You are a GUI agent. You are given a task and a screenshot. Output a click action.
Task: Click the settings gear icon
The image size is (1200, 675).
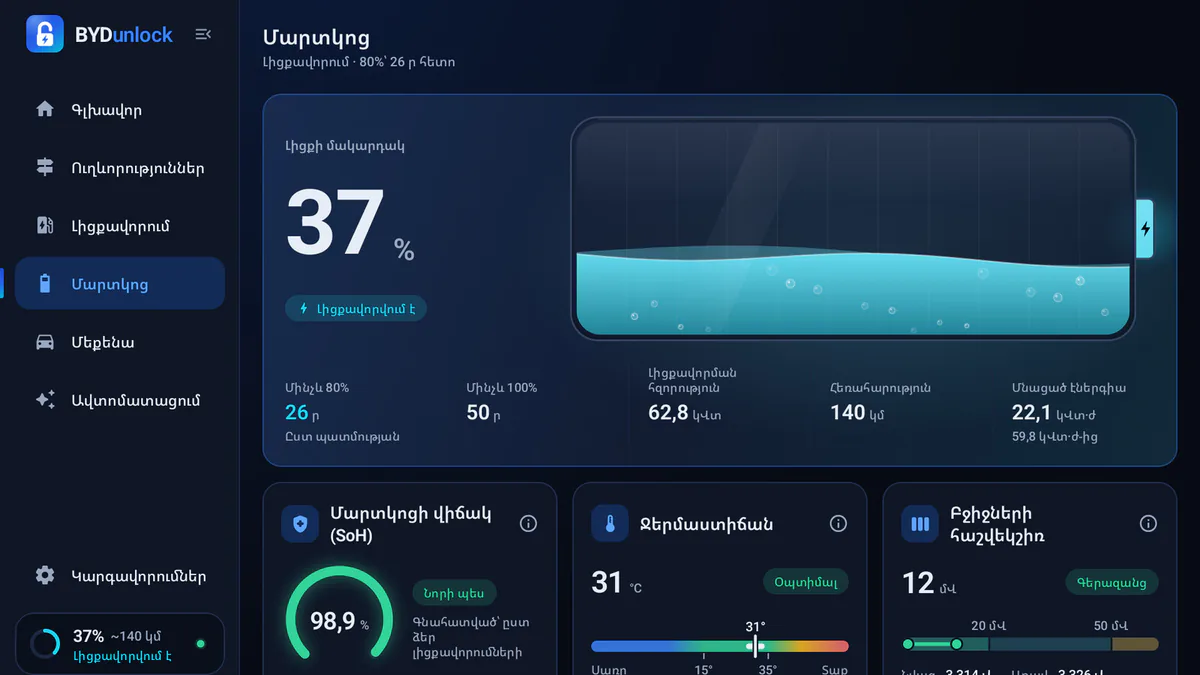45,575
